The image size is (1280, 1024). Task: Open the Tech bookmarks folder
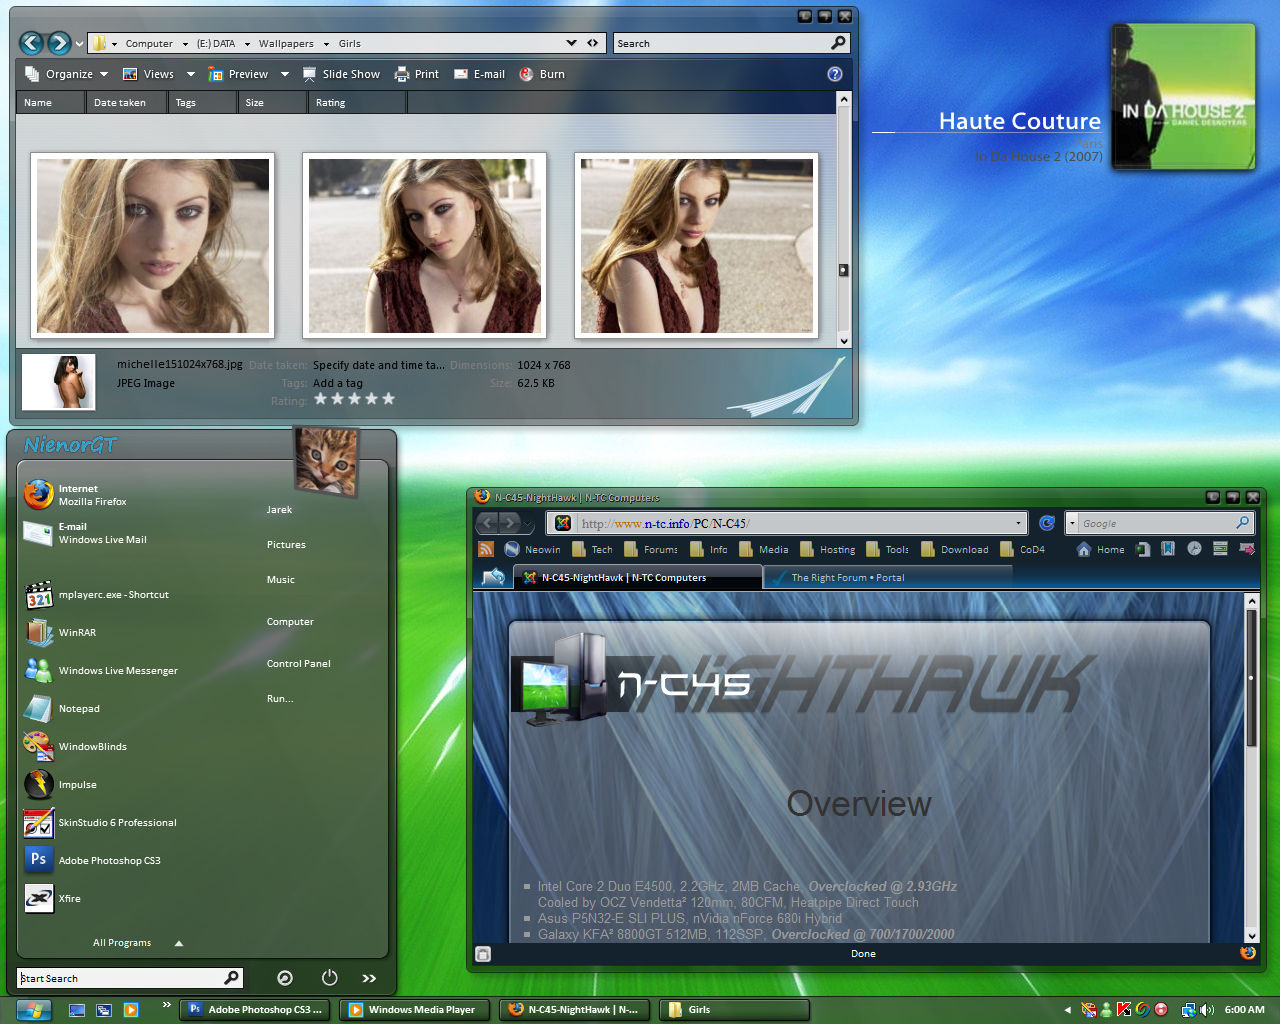(x=592, y=549)
